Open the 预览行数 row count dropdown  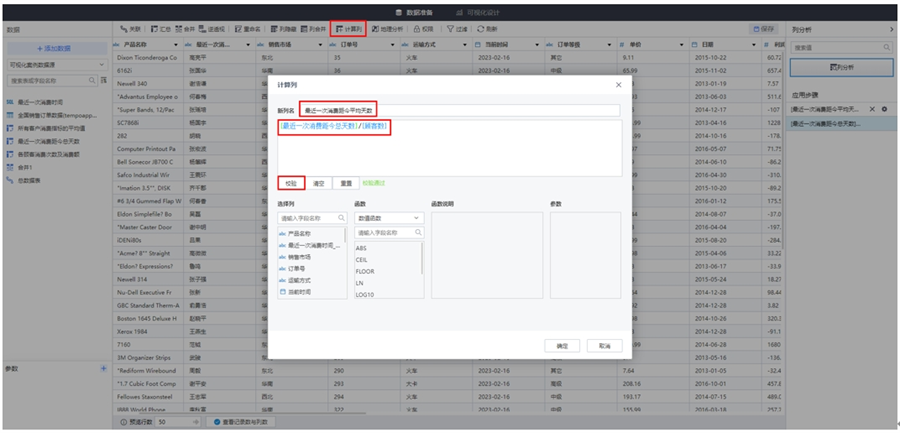tap(175, 423)
